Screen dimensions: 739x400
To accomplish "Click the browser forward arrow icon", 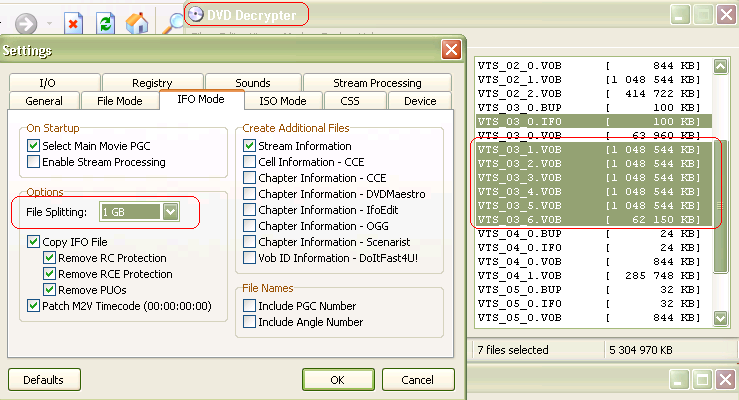I will (x=25, y=23).
